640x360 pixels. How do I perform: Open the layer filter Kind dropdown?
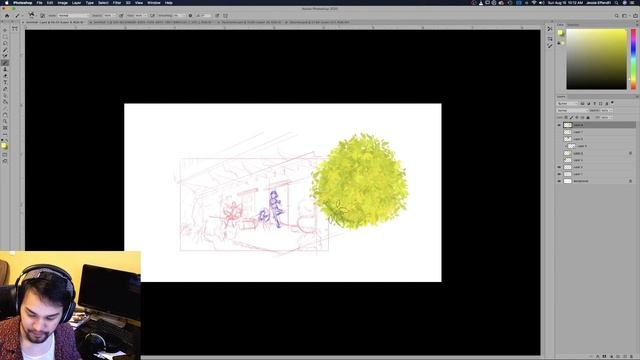pyautogui.click(x=568, y=104)
